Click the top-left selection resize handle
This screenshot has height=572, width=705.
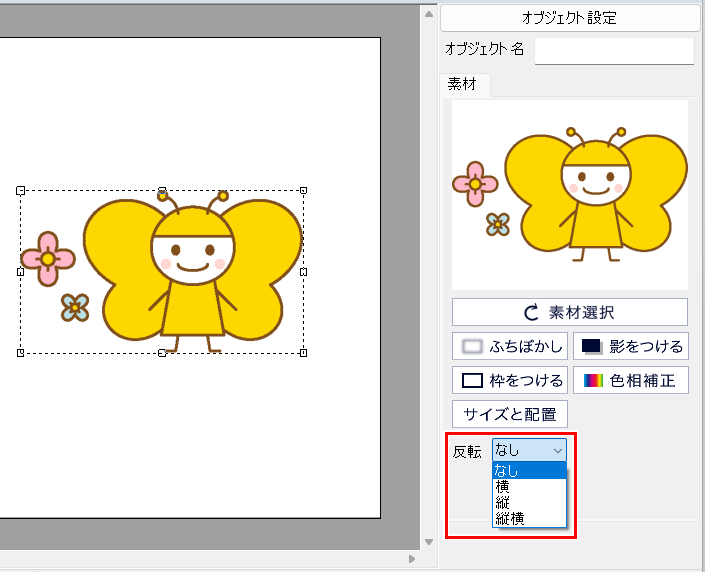[x=20, y=191]
